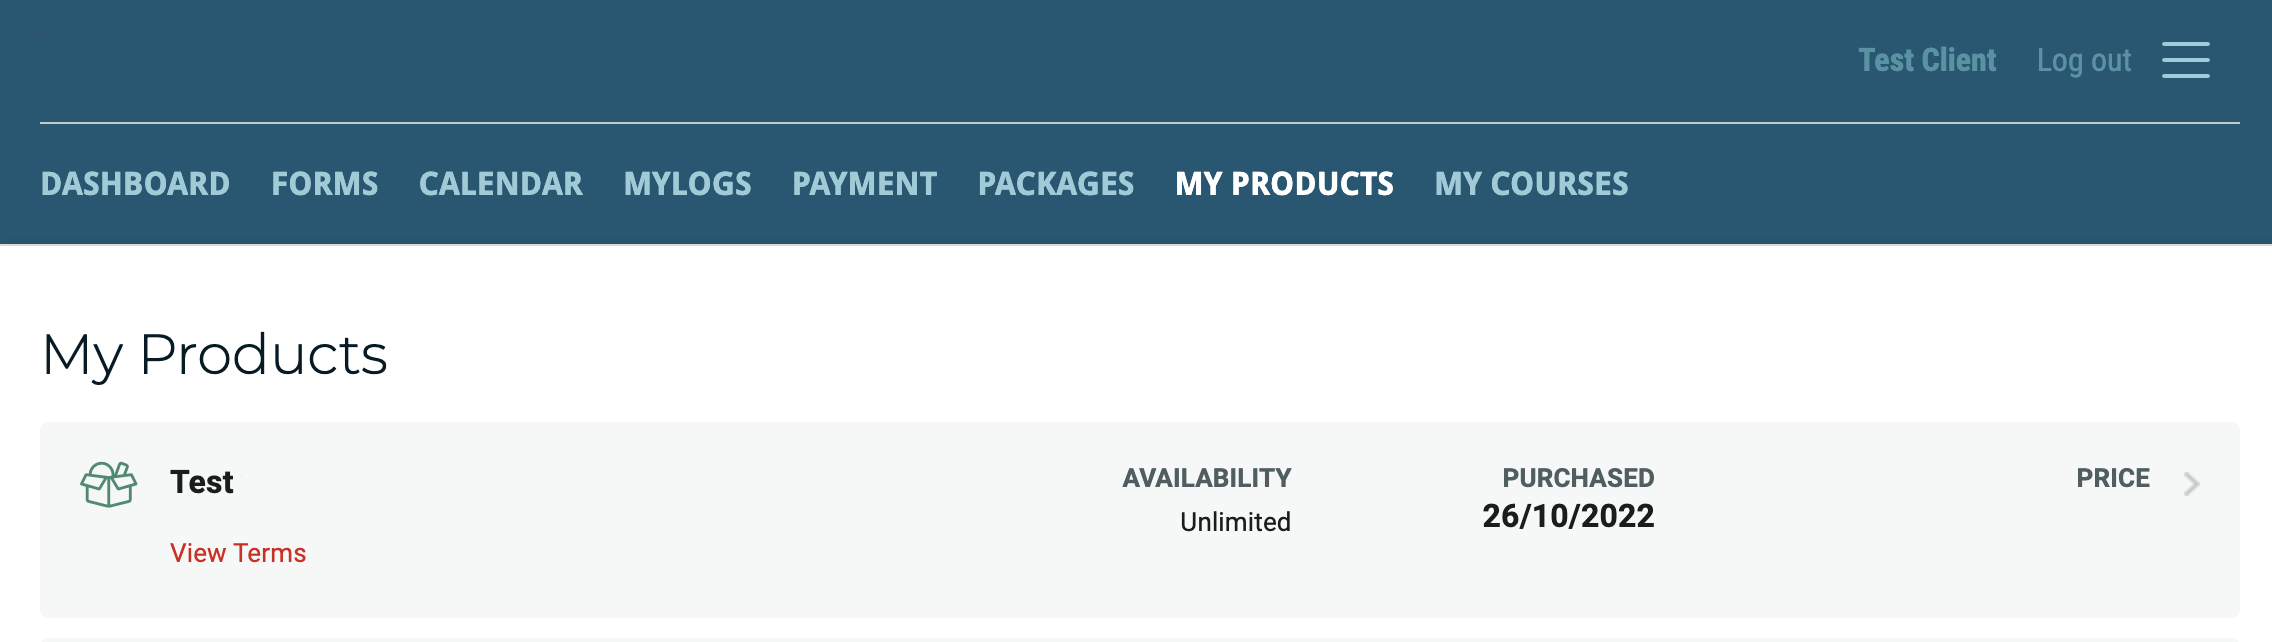Select the MyLogs navigation tab

688,184
